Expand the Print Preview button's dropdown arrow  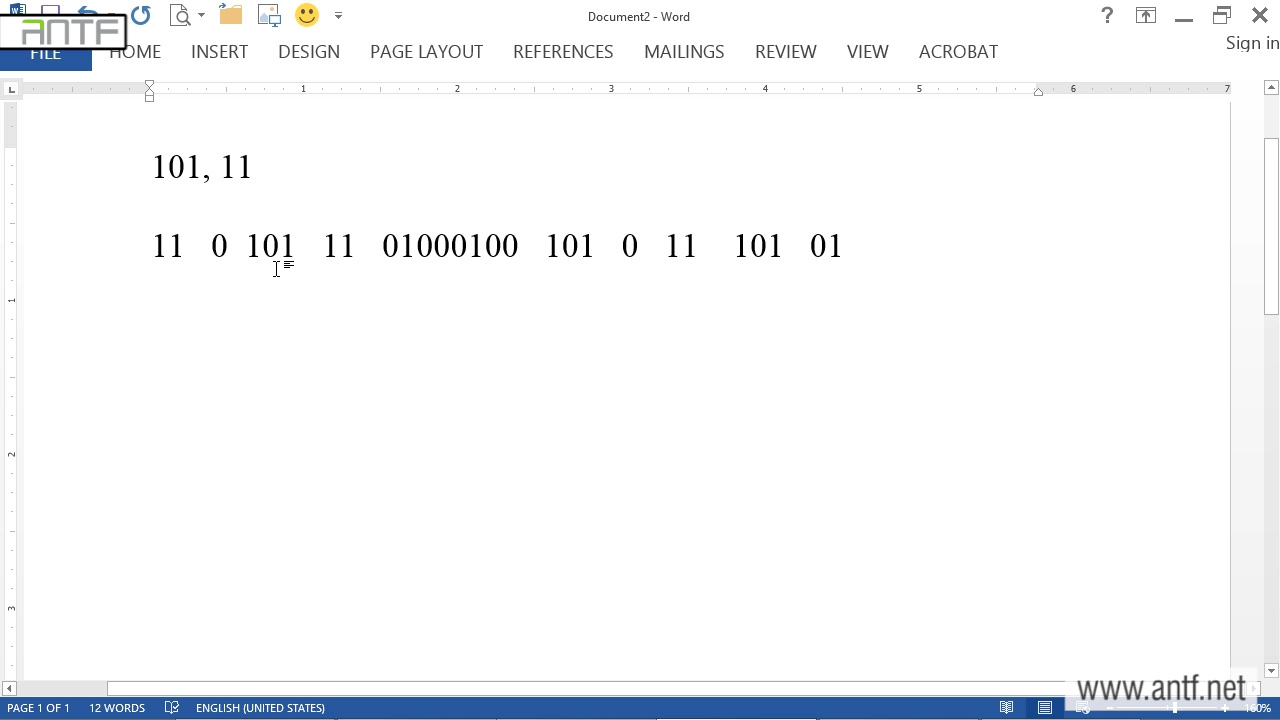201,16
